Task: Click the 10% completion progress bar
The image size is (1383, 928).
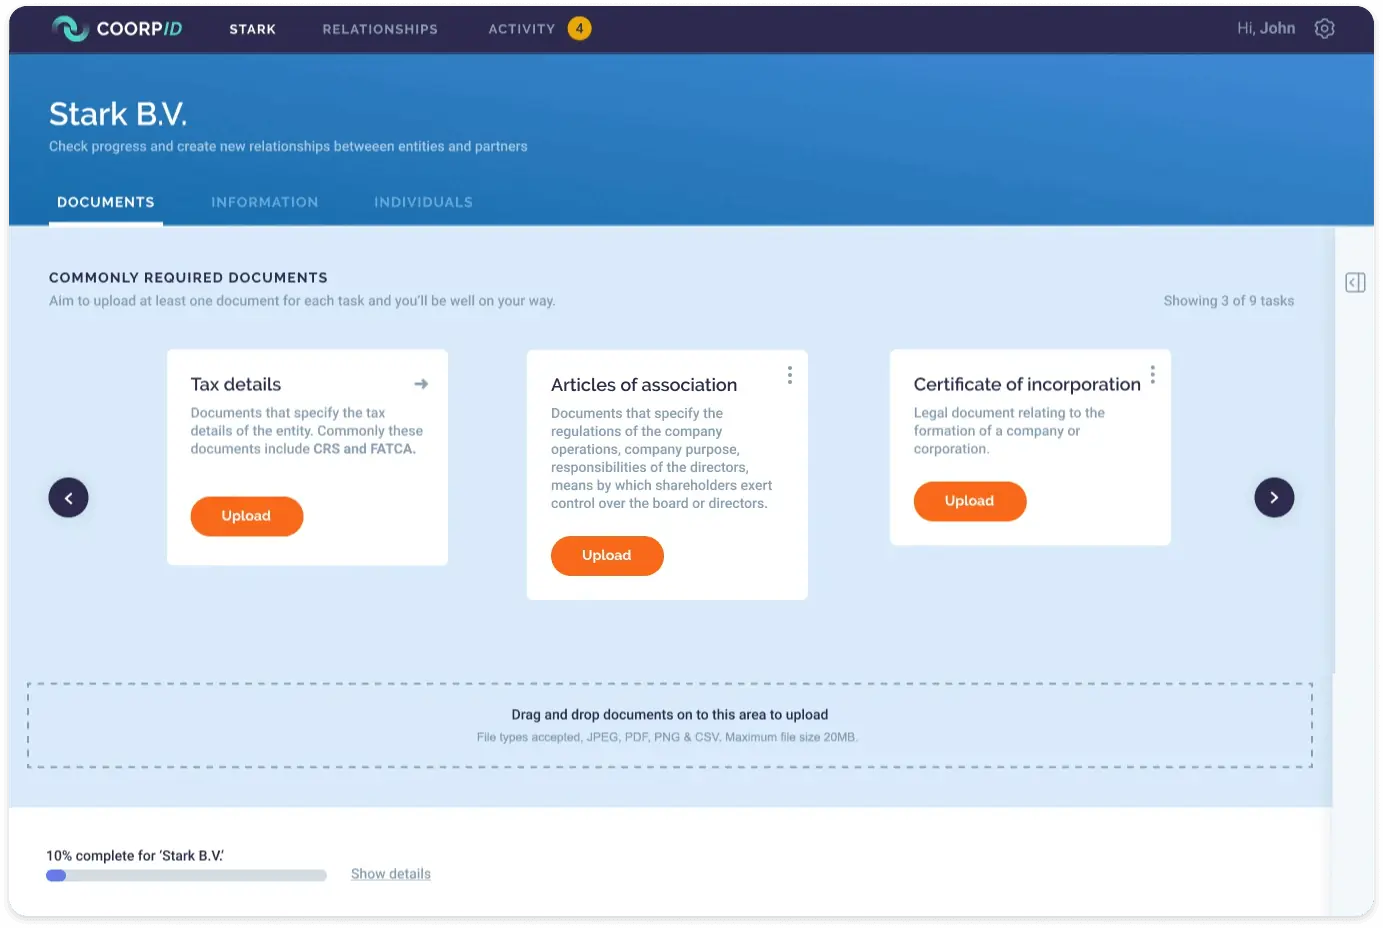Action: point(186,876)
